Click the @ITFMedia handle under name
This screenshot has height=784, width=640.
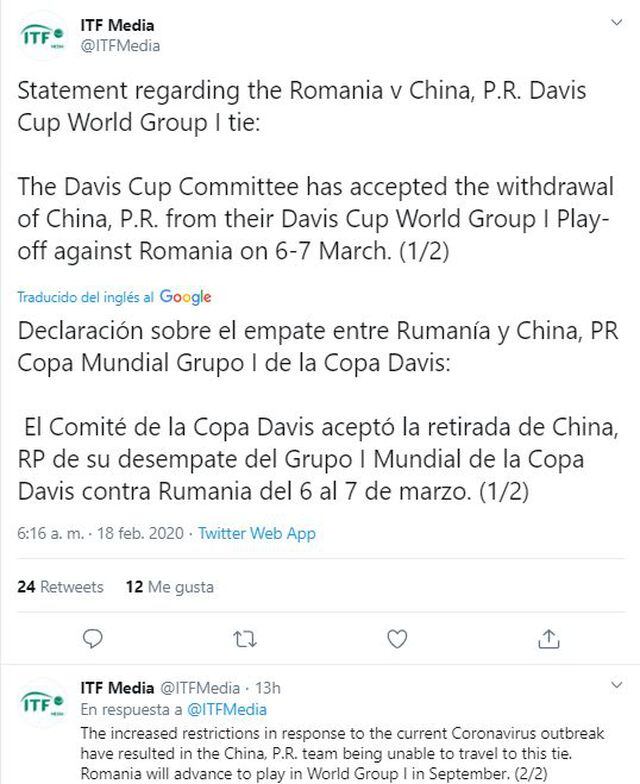tap(119, 45)
